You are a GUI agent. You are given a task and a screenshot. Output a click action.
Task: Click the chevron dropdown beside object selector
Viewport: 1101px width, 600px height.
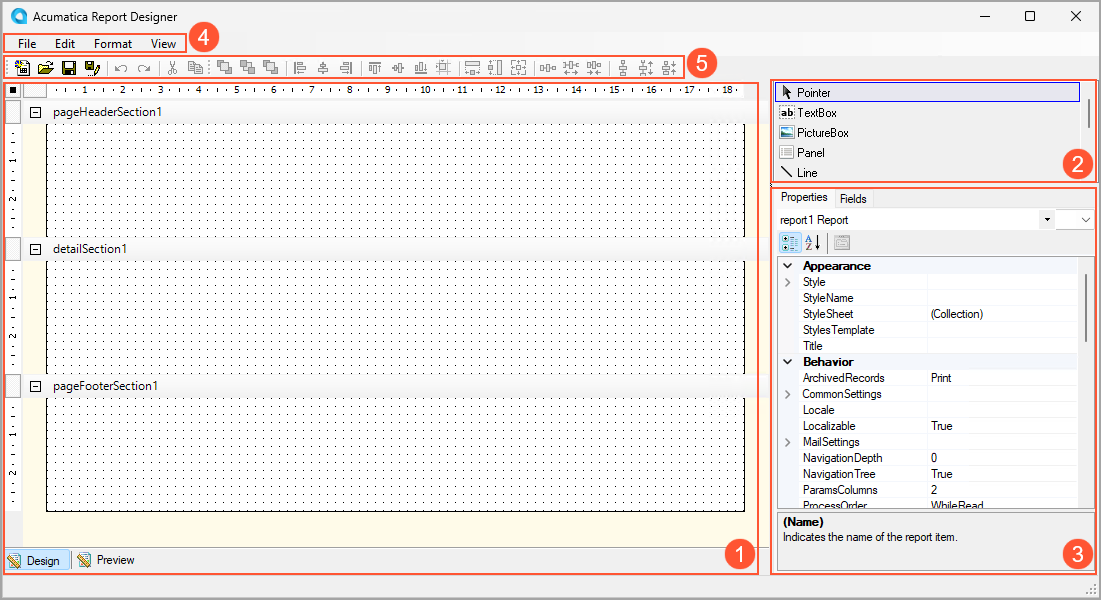click(x=1085, y=220)
